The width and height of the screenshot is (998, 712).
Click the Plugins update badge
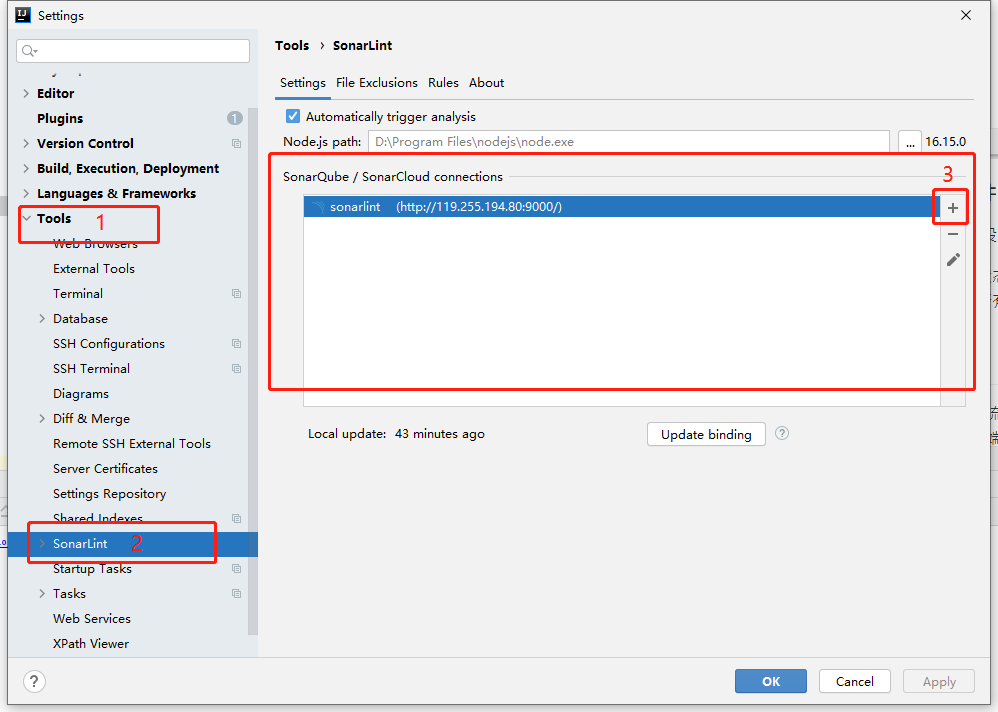click(x=235, y=118)
